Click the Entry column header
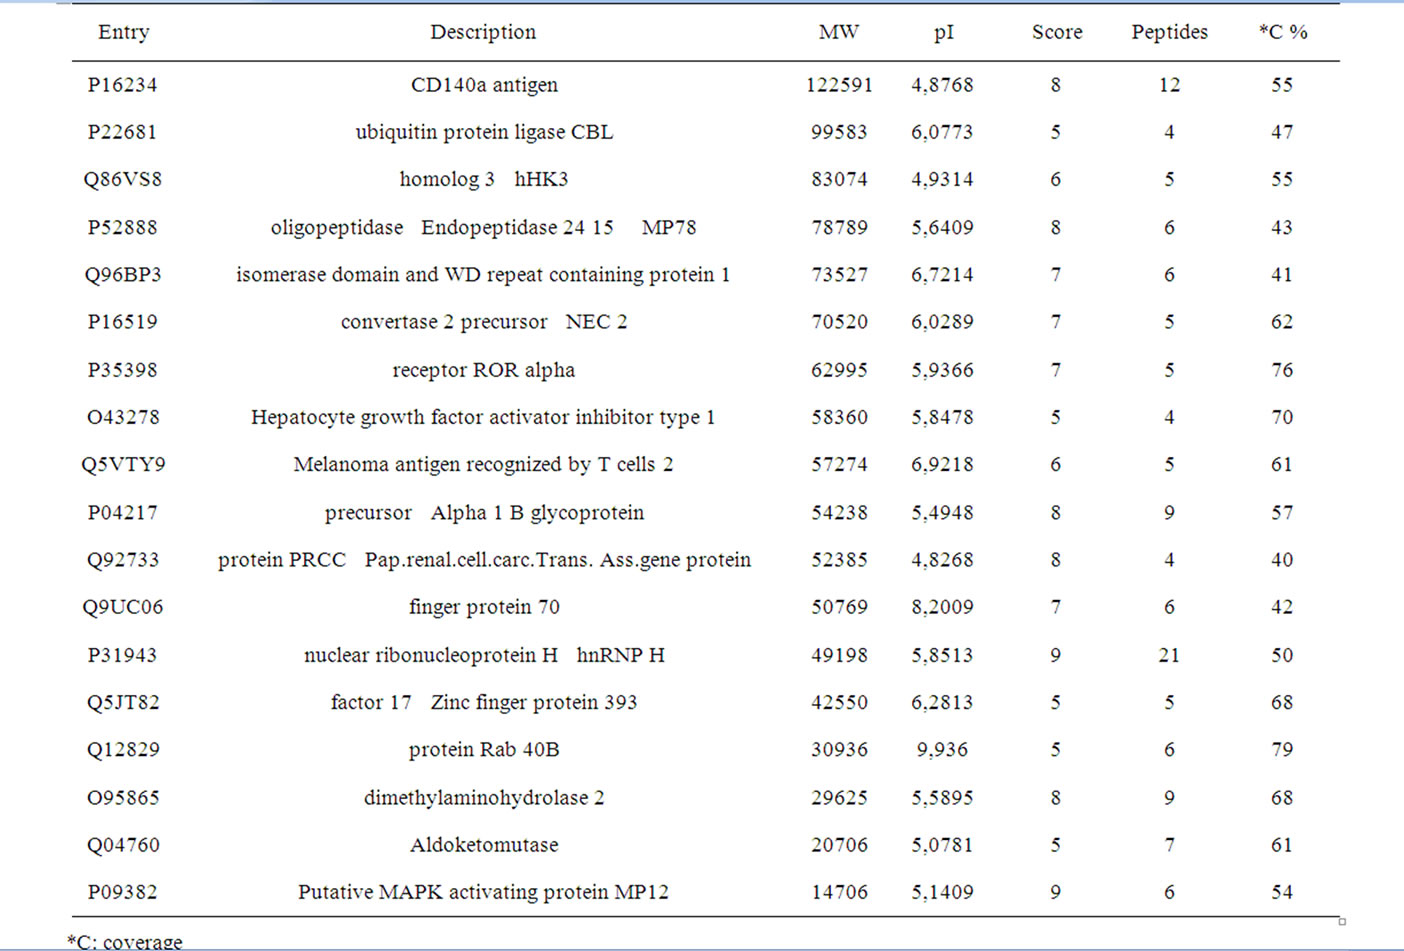Image resolution: width=1404 pixels, height=951 pixels. (124, 32)
